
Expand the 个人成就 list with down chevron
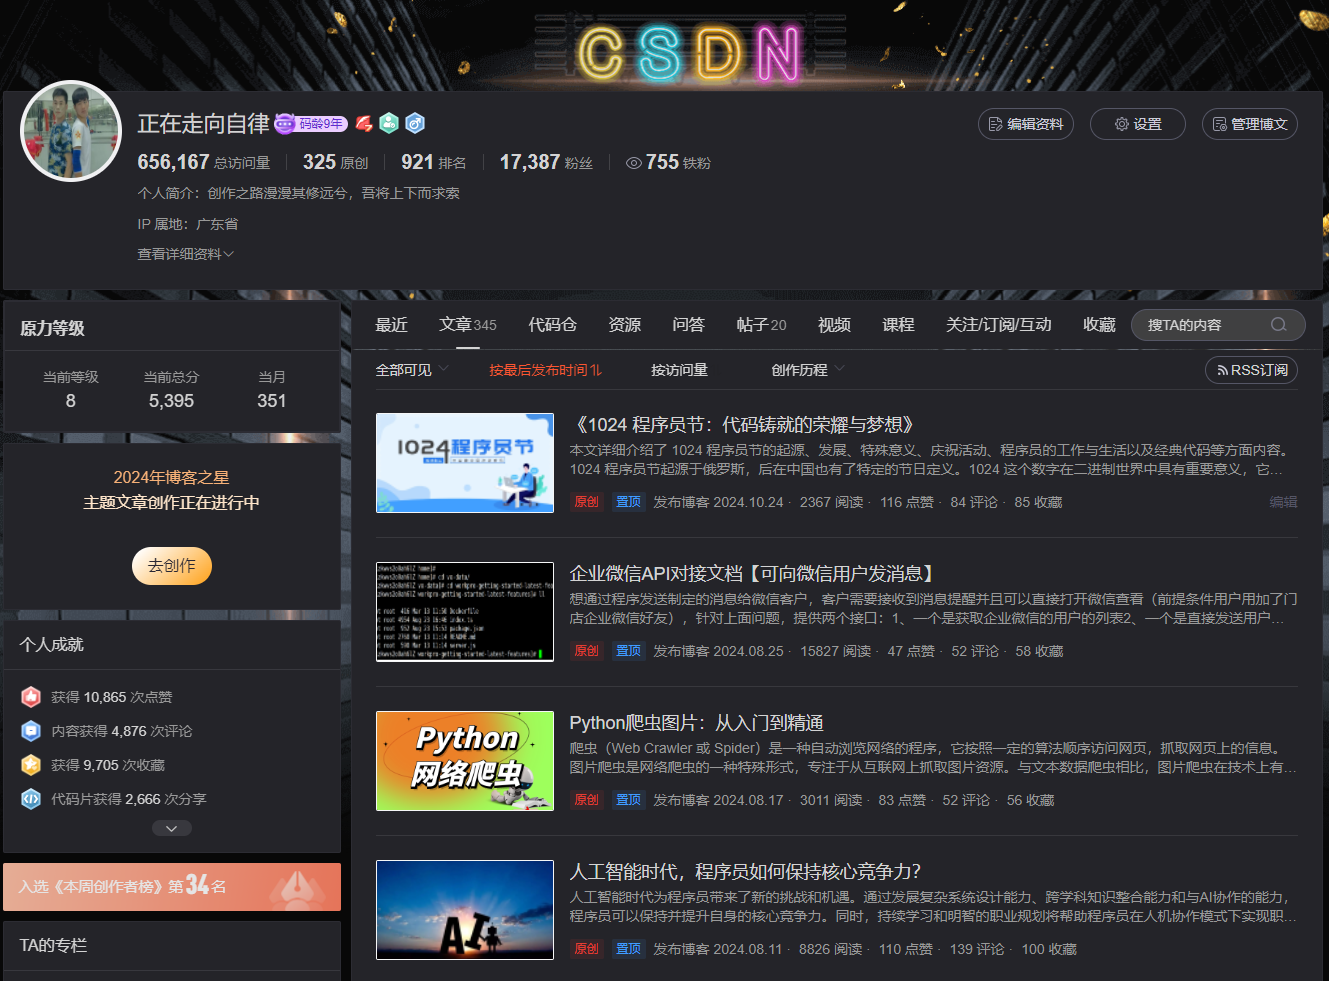[172, 828]
